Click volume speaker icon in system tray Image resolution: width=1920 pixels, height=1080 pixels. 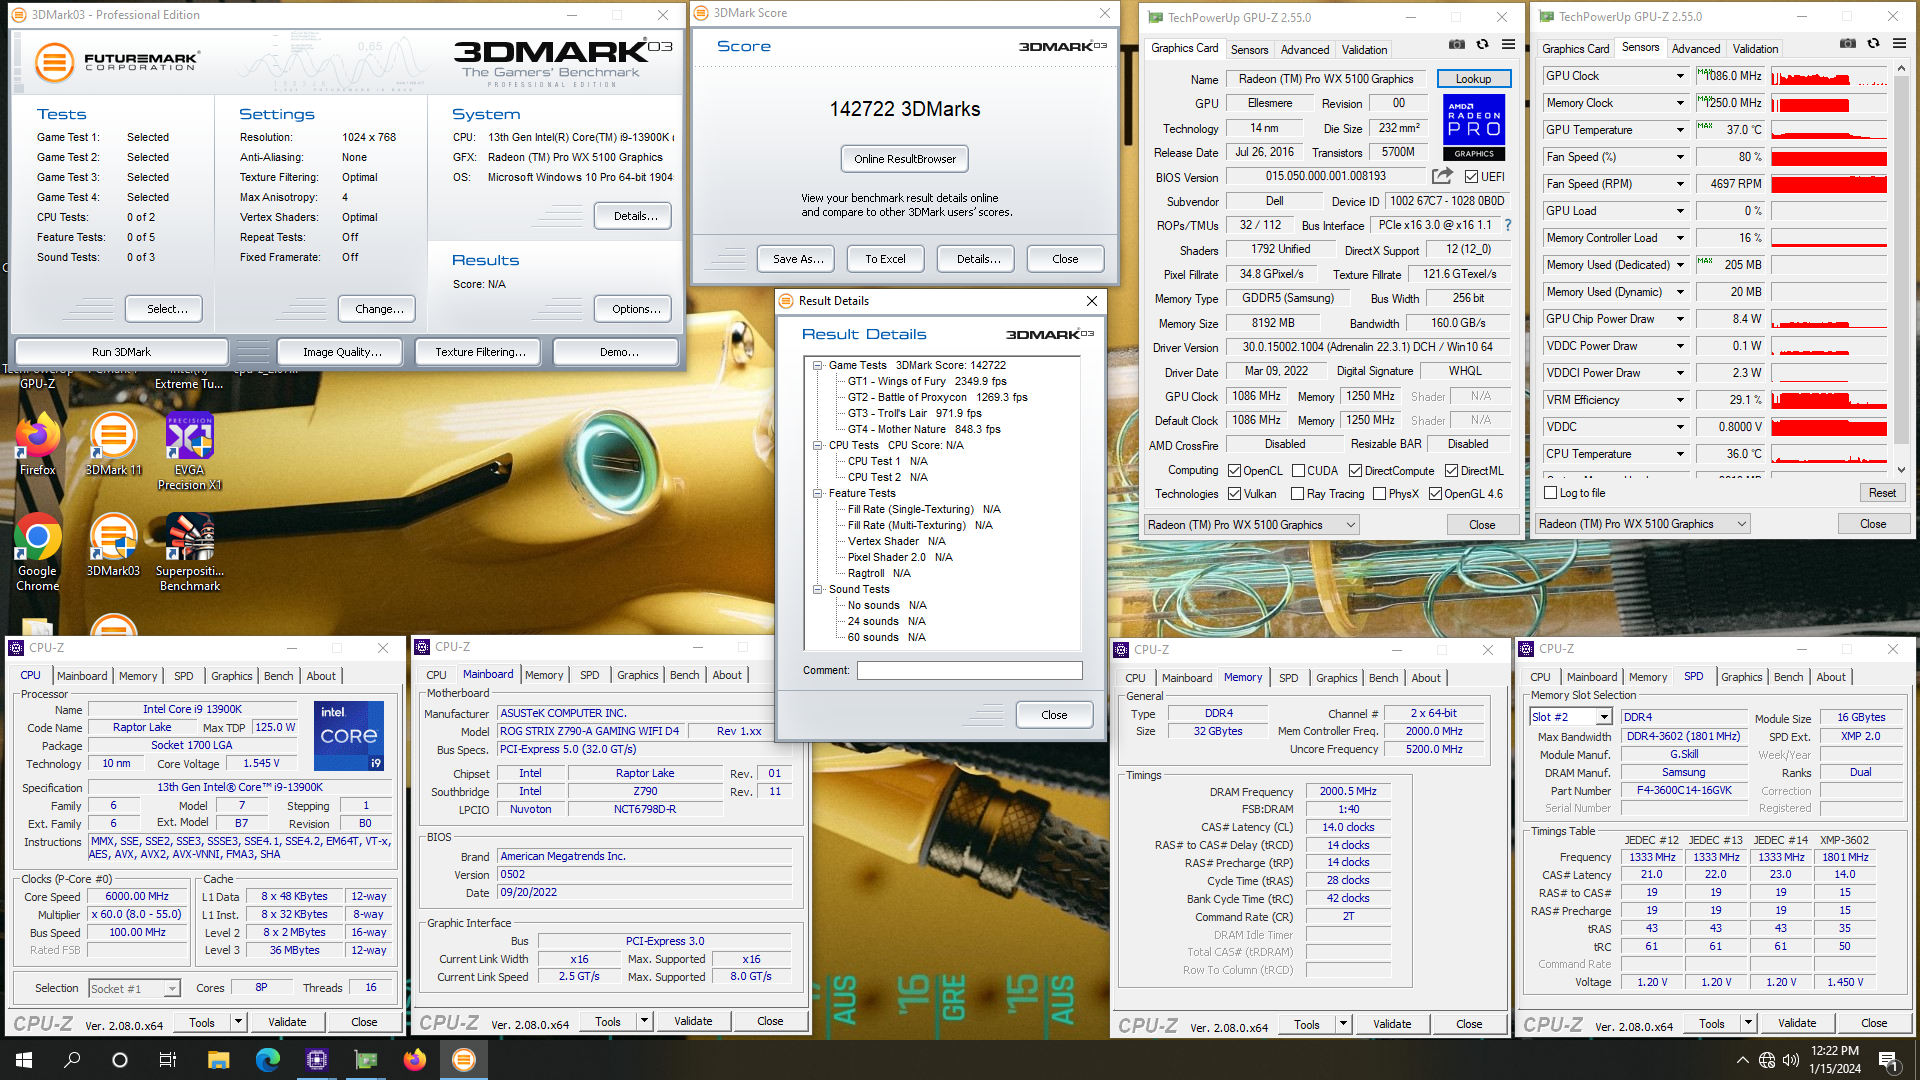(x=1791, y=1060)
